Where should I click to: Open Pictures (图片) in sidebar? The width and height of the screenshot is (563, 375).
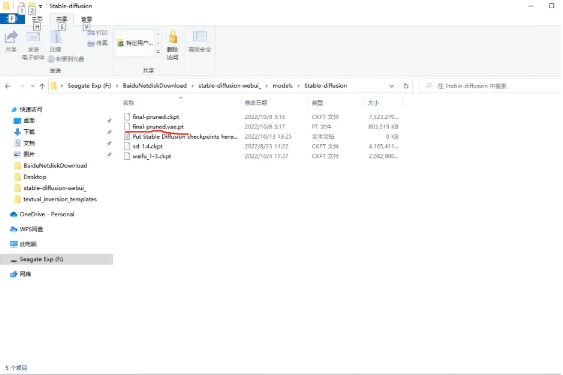[x=29, y=154]
